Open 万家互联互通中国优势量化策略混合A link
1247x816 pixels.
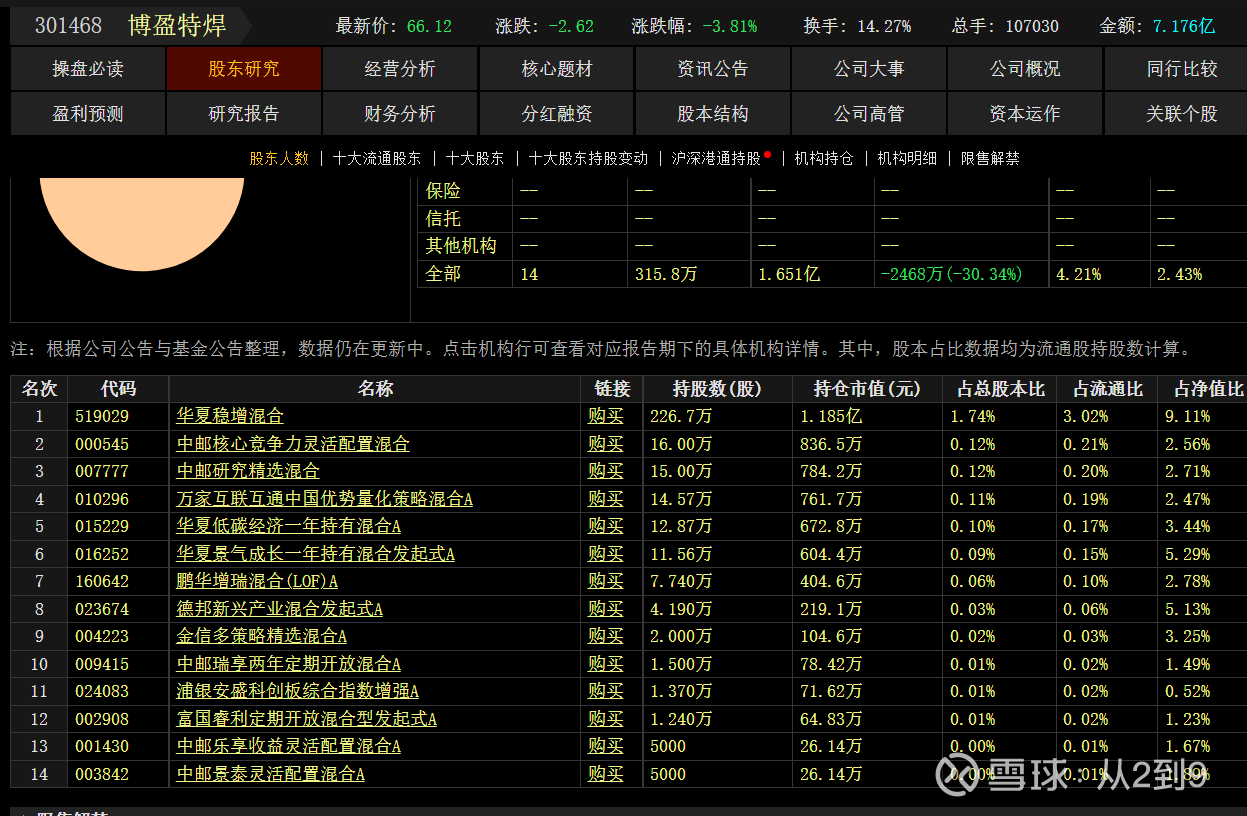325,499
